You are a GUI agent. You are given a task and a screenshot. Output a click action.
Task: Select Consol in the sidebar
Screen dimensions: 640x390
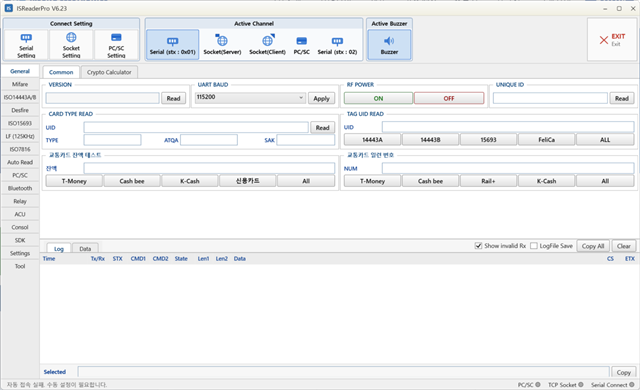tap(20, 227)
